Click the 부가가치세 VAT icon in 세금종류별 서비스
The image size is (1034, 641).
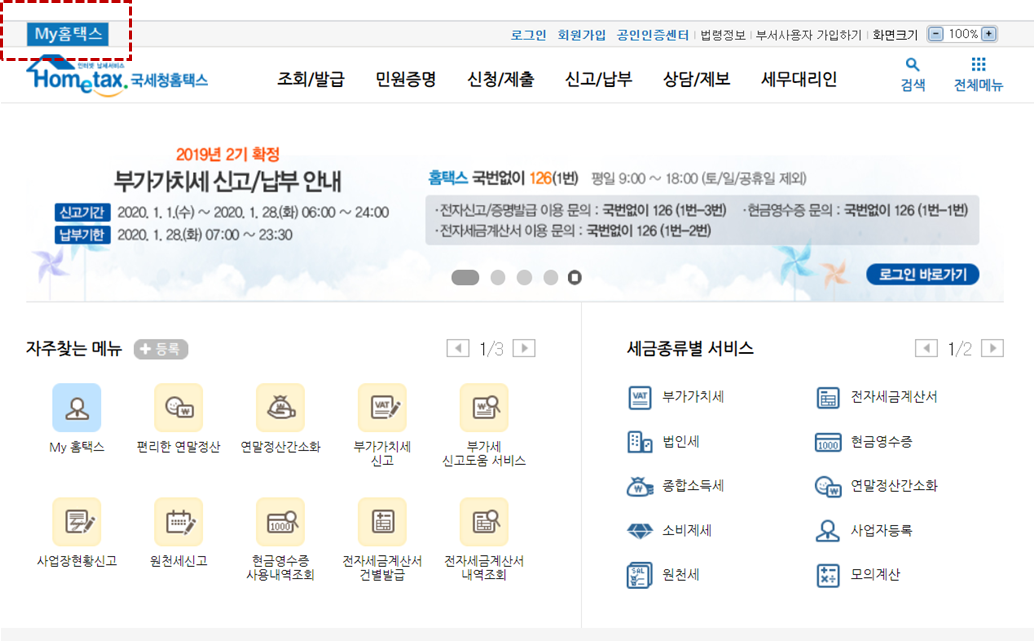(640, 398)
